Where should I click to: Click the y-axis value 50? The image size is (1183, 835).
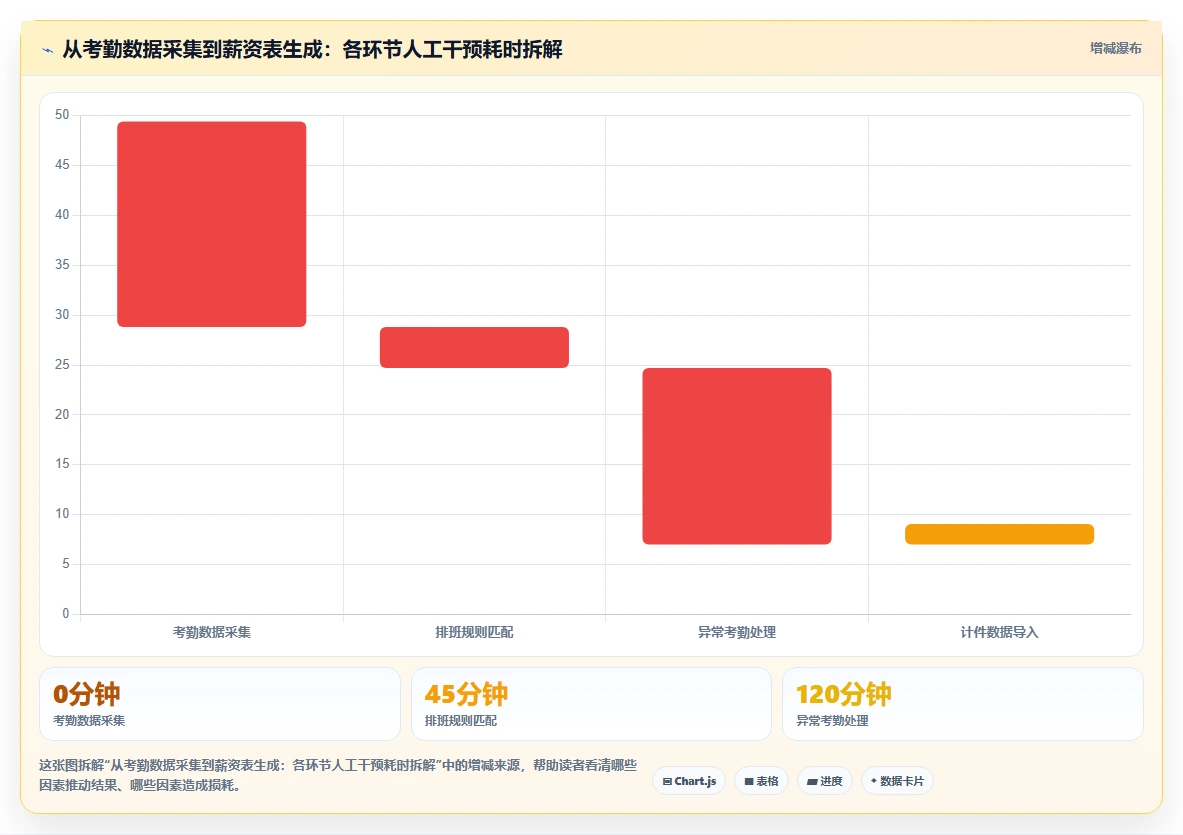(62, 115)
